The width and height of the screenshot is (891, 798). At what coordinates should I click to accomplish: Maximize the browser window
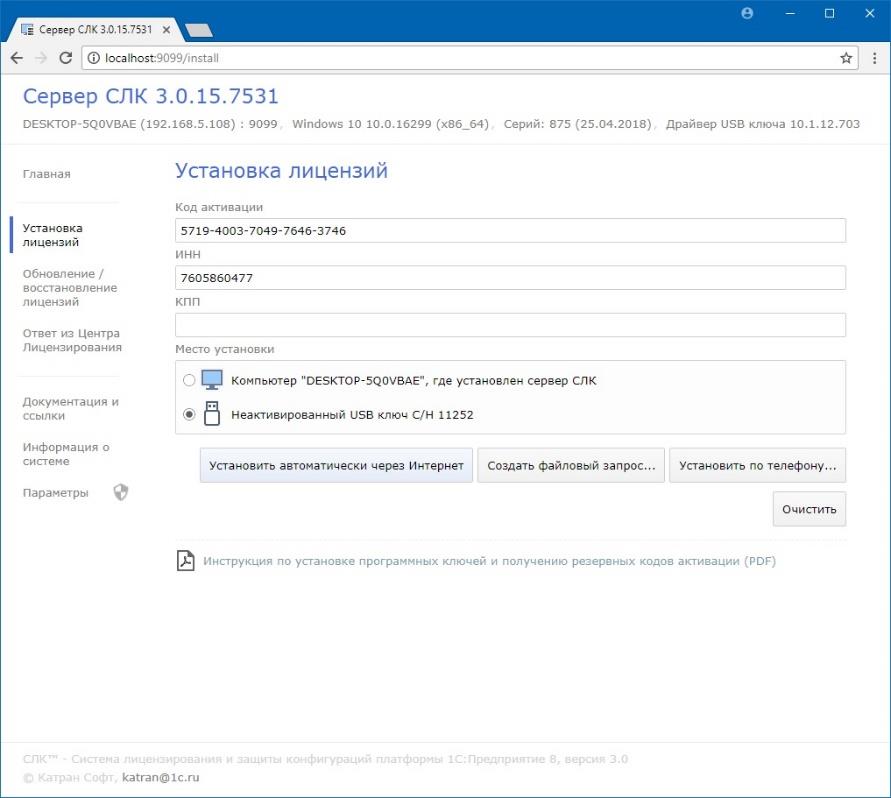(x=830, y=13)
